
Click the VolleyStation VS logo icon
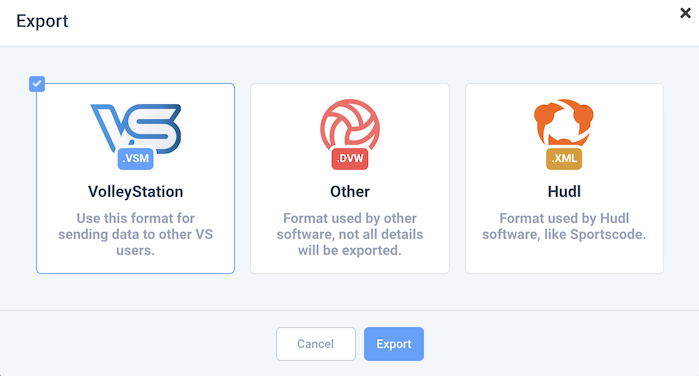[x=136, y=128]
